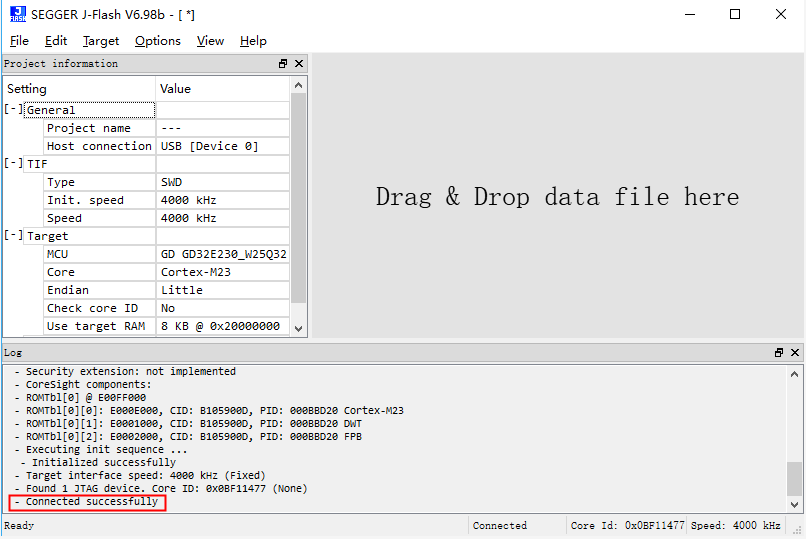Click the Core Id status bar entry
Screen dimensions: 806x539
pyautogui.click(x=627, y=526)
